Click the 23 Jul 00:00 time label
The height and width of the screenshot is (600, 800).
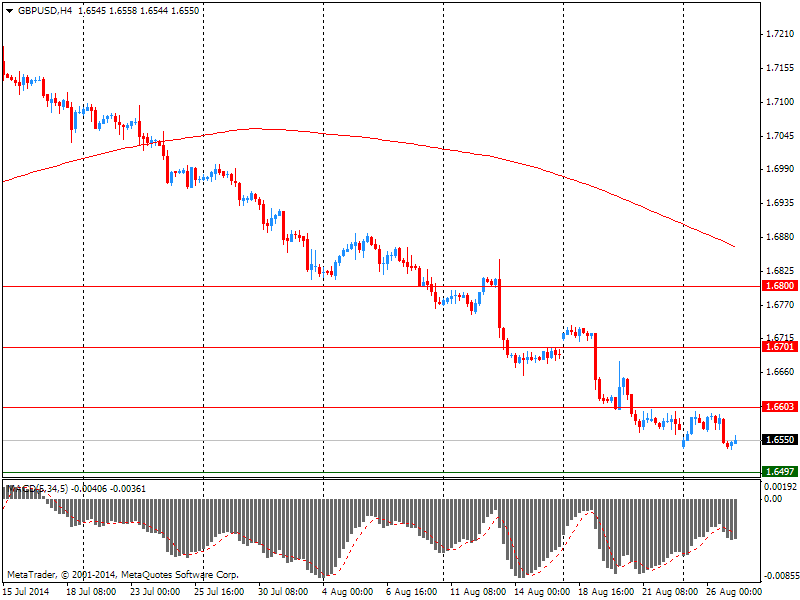155,592
